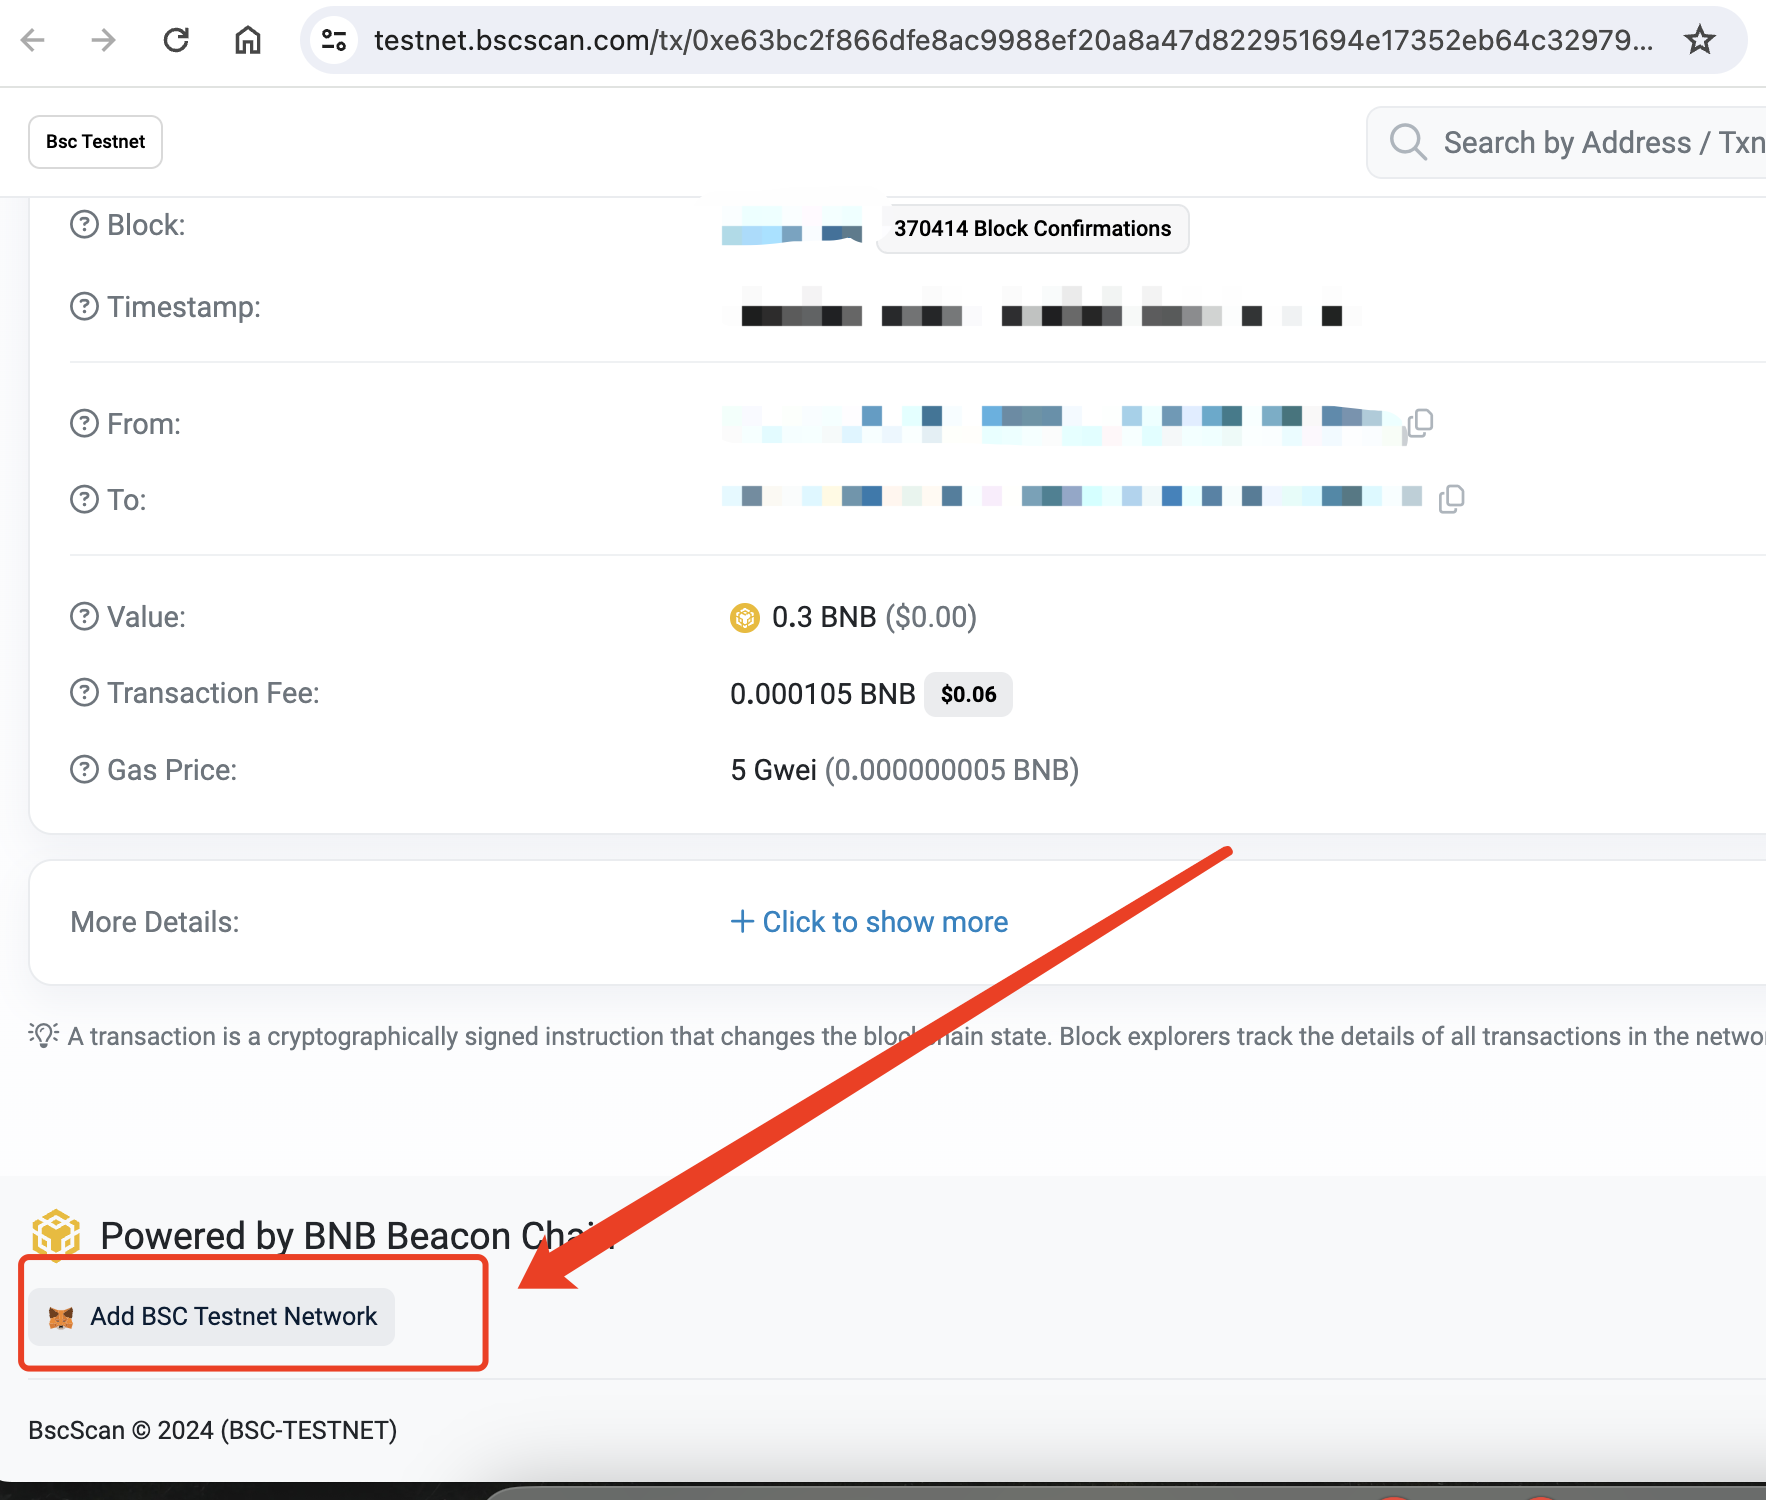Viewport: 1766px width, 1500px height.
Task: Click the Gas Price label
Action: click(172, 770)
